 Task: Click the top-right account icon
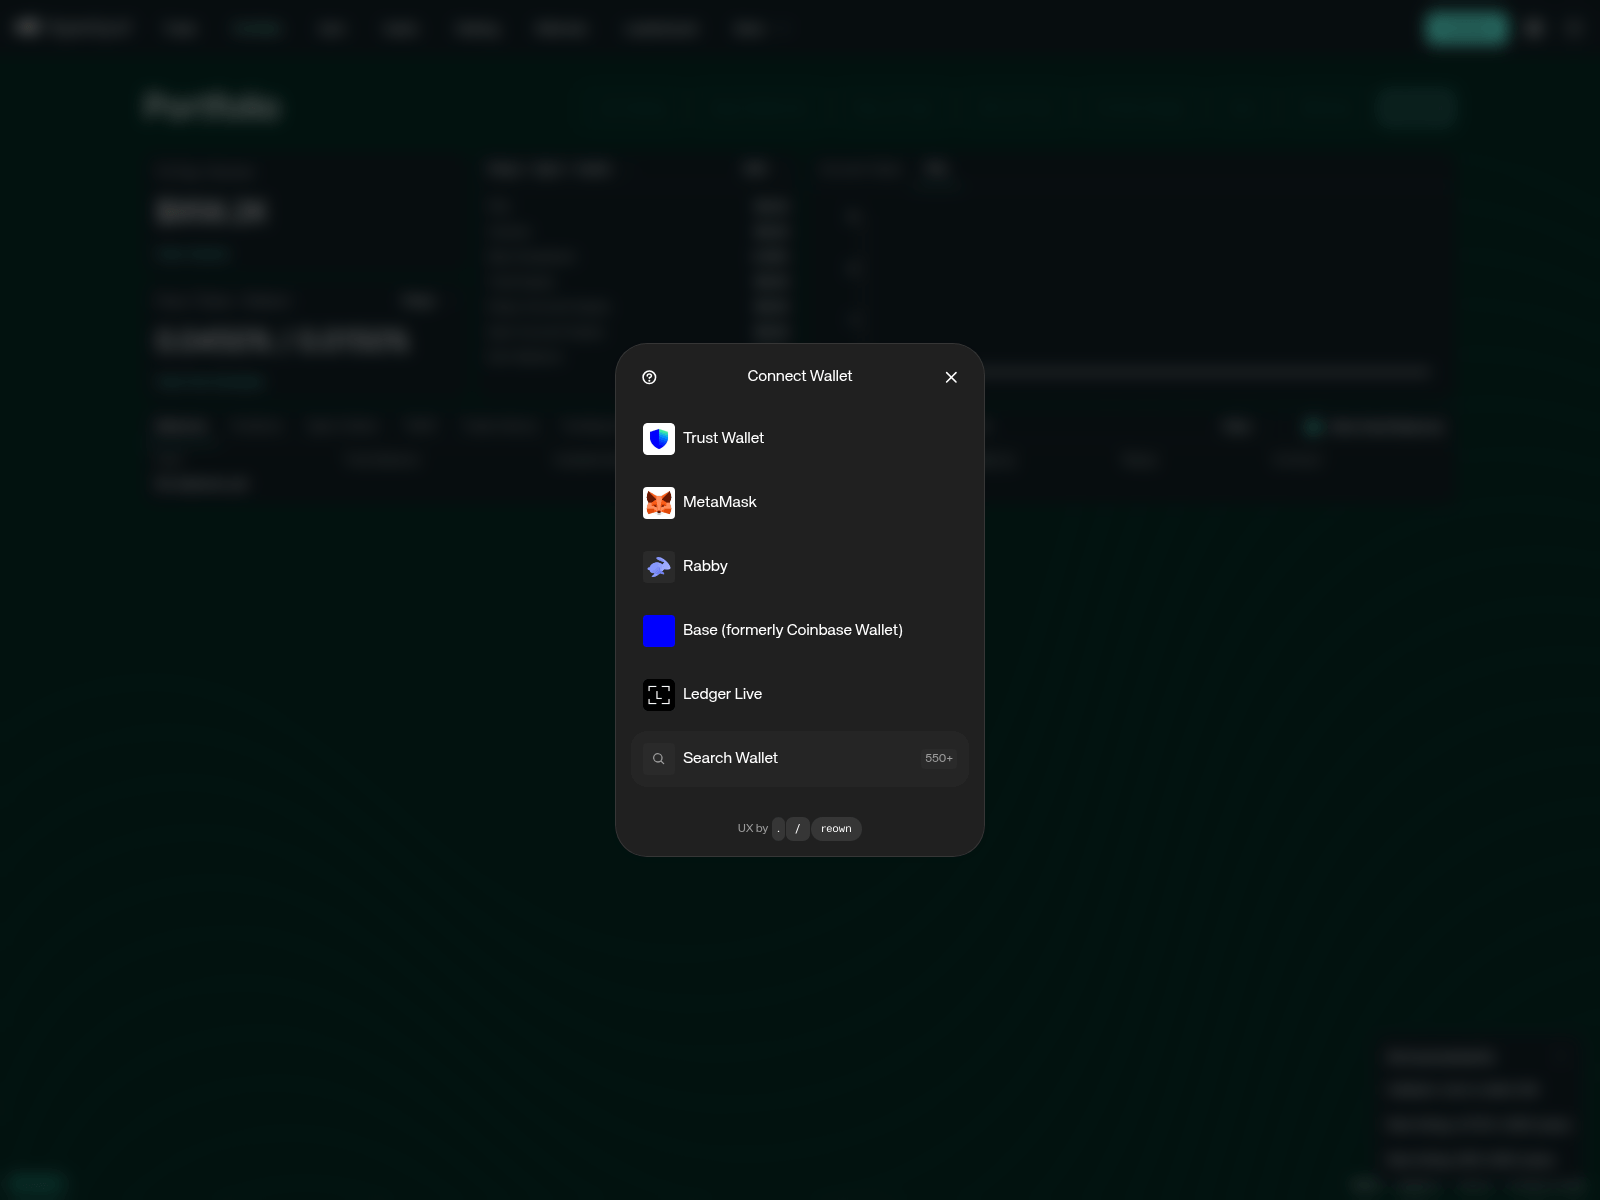tap(1575, 28)
